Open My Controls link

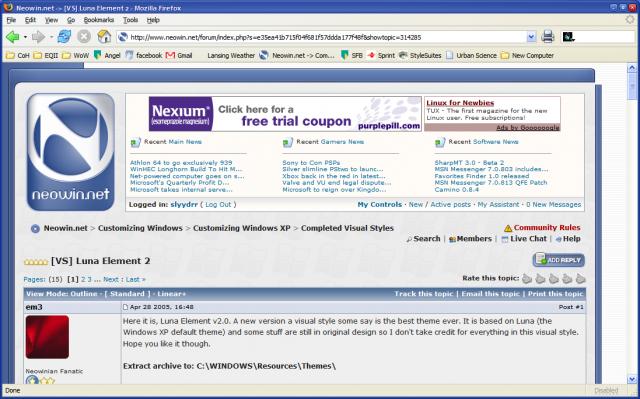380,204
